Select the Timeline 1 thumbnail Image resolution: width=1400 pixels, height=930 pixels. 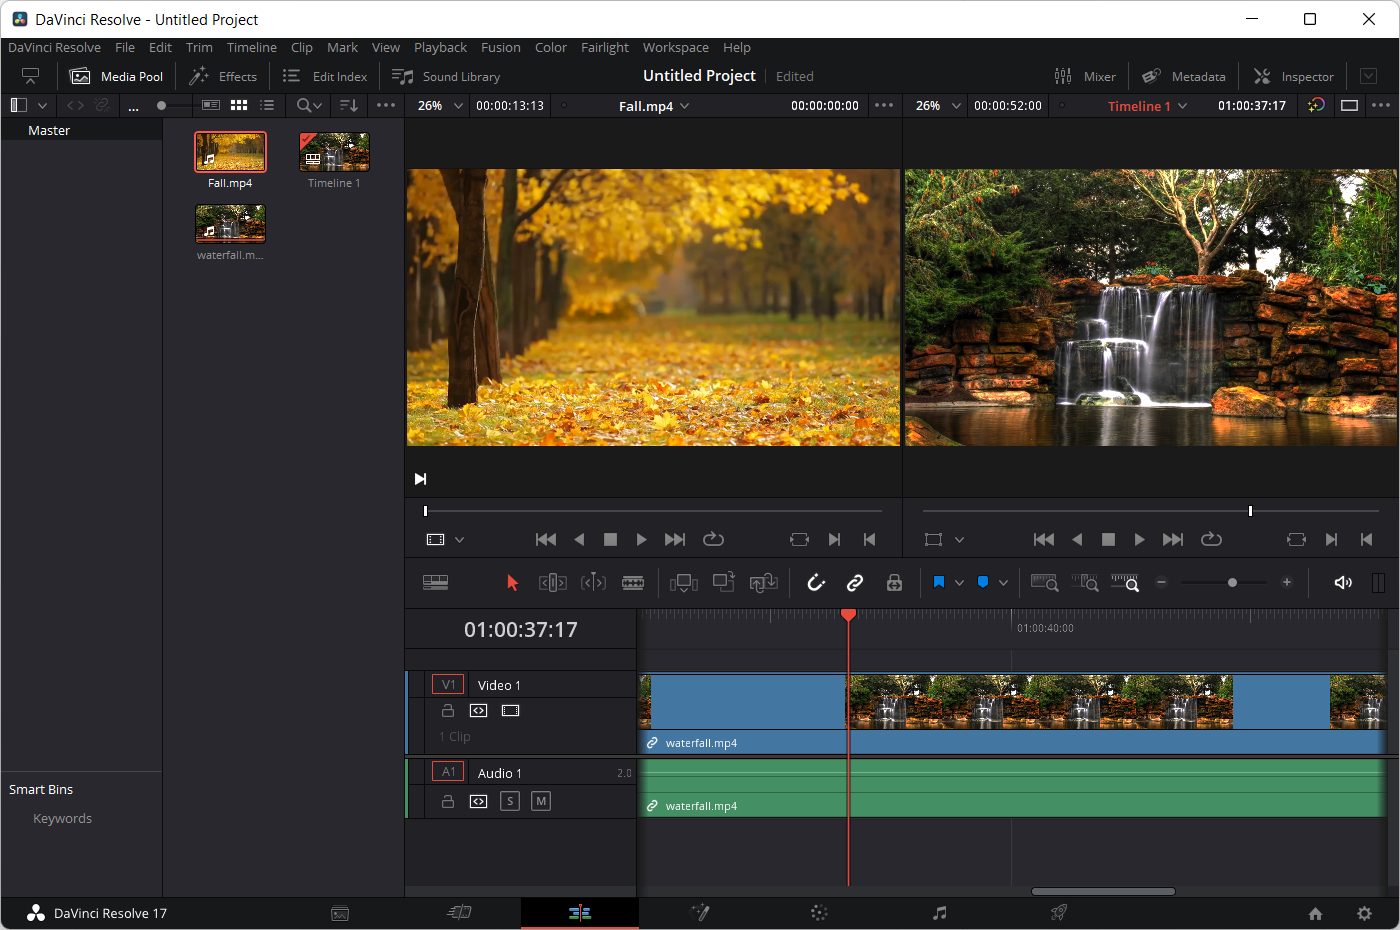click(334, 152)
